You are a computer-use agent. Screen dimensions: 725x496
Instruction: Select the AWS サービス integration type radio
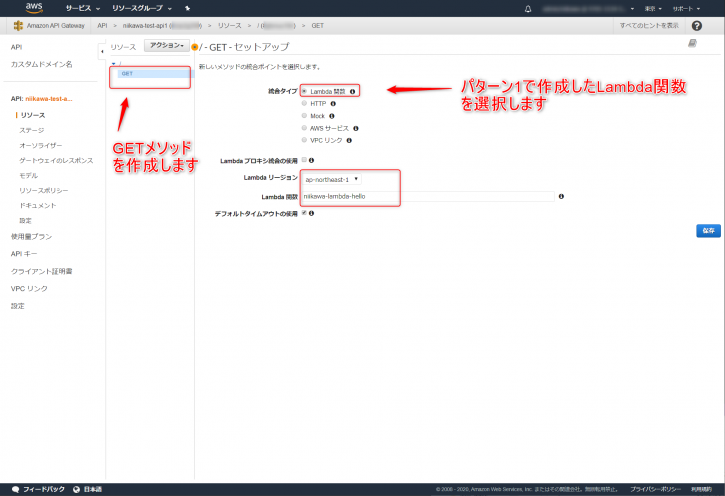[304, 128]
